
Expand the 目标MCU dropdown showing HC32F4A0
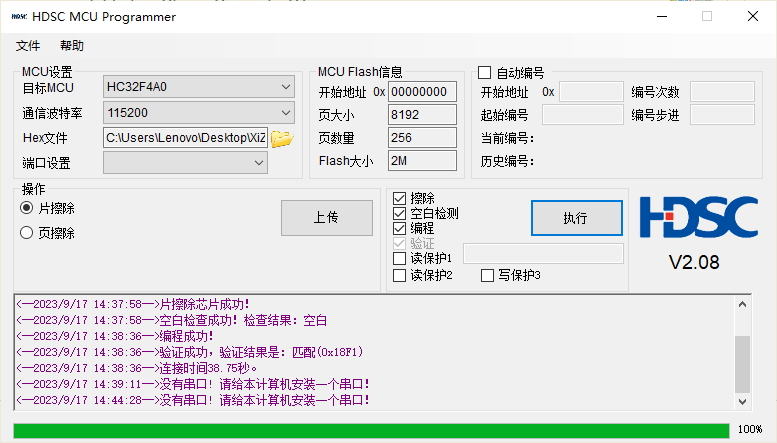[x=199, y=87]
